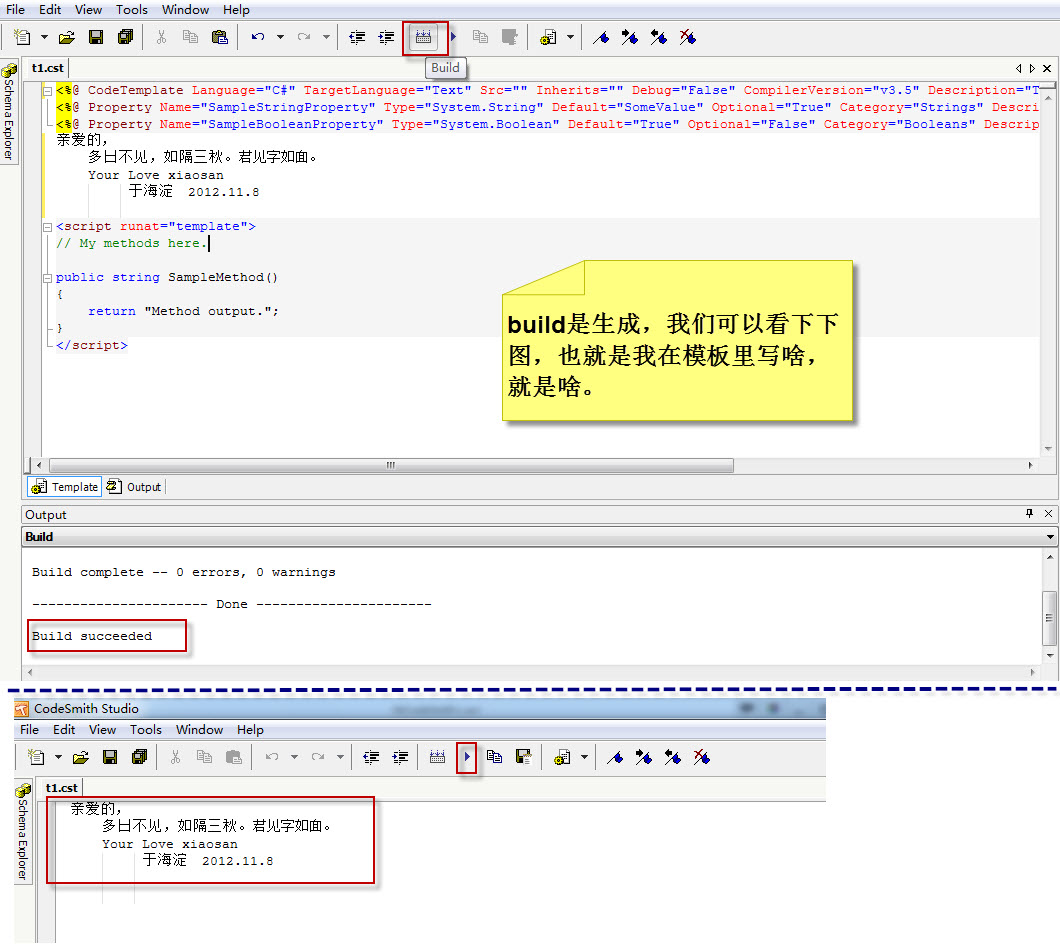This screenshot has height=952, width=1060.
Task: Click the New document icon in the top window toolbar
Action: (22, 37)
